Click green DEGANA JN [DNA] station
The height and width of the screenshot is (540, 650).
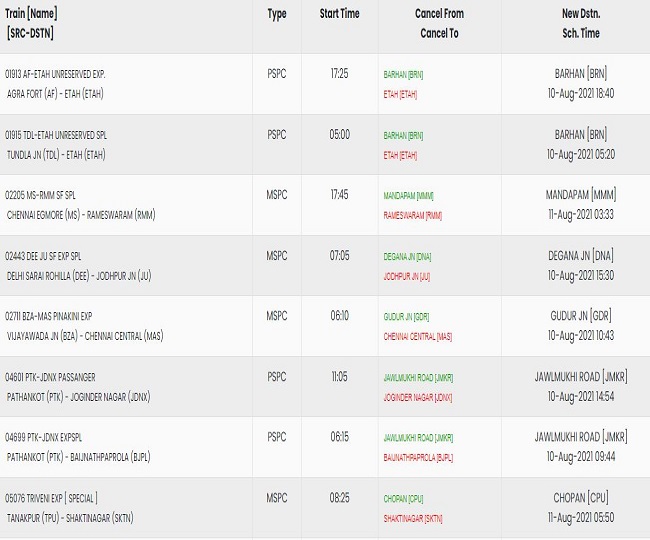pos(407,257)
